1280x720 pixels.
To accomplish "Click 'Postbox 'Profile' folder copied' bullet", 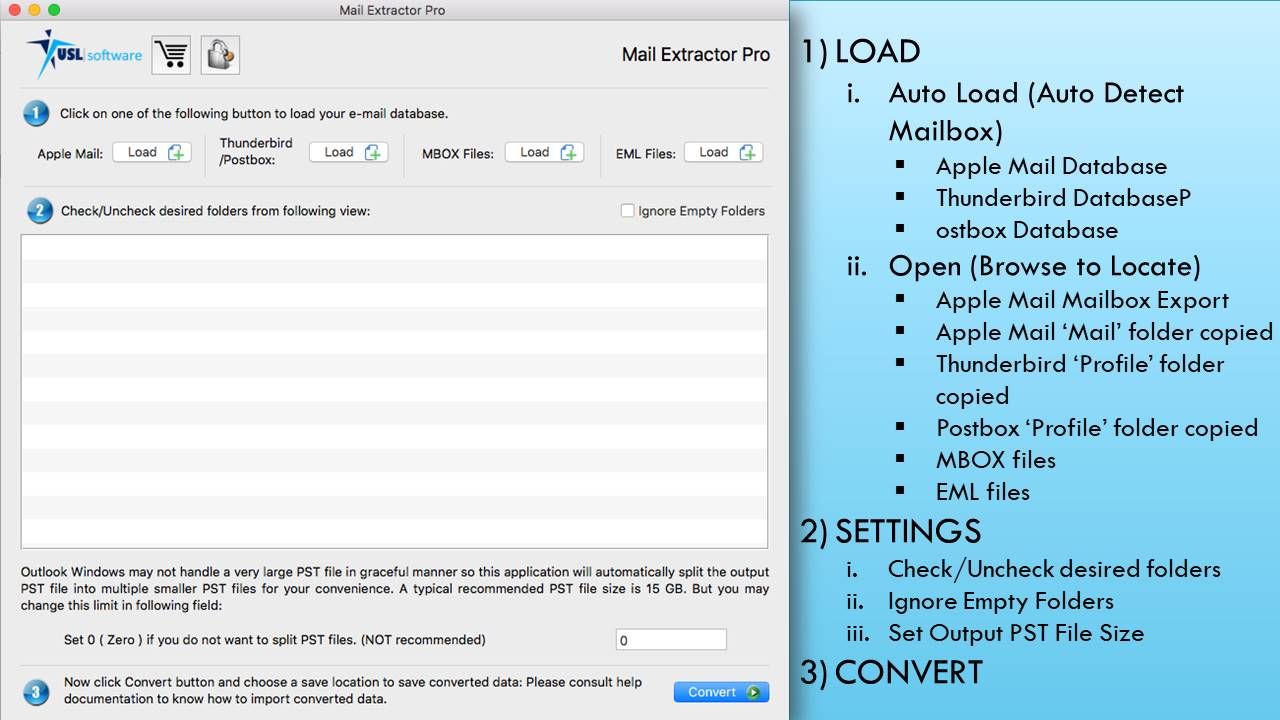I will click(x=1097, y=428).
